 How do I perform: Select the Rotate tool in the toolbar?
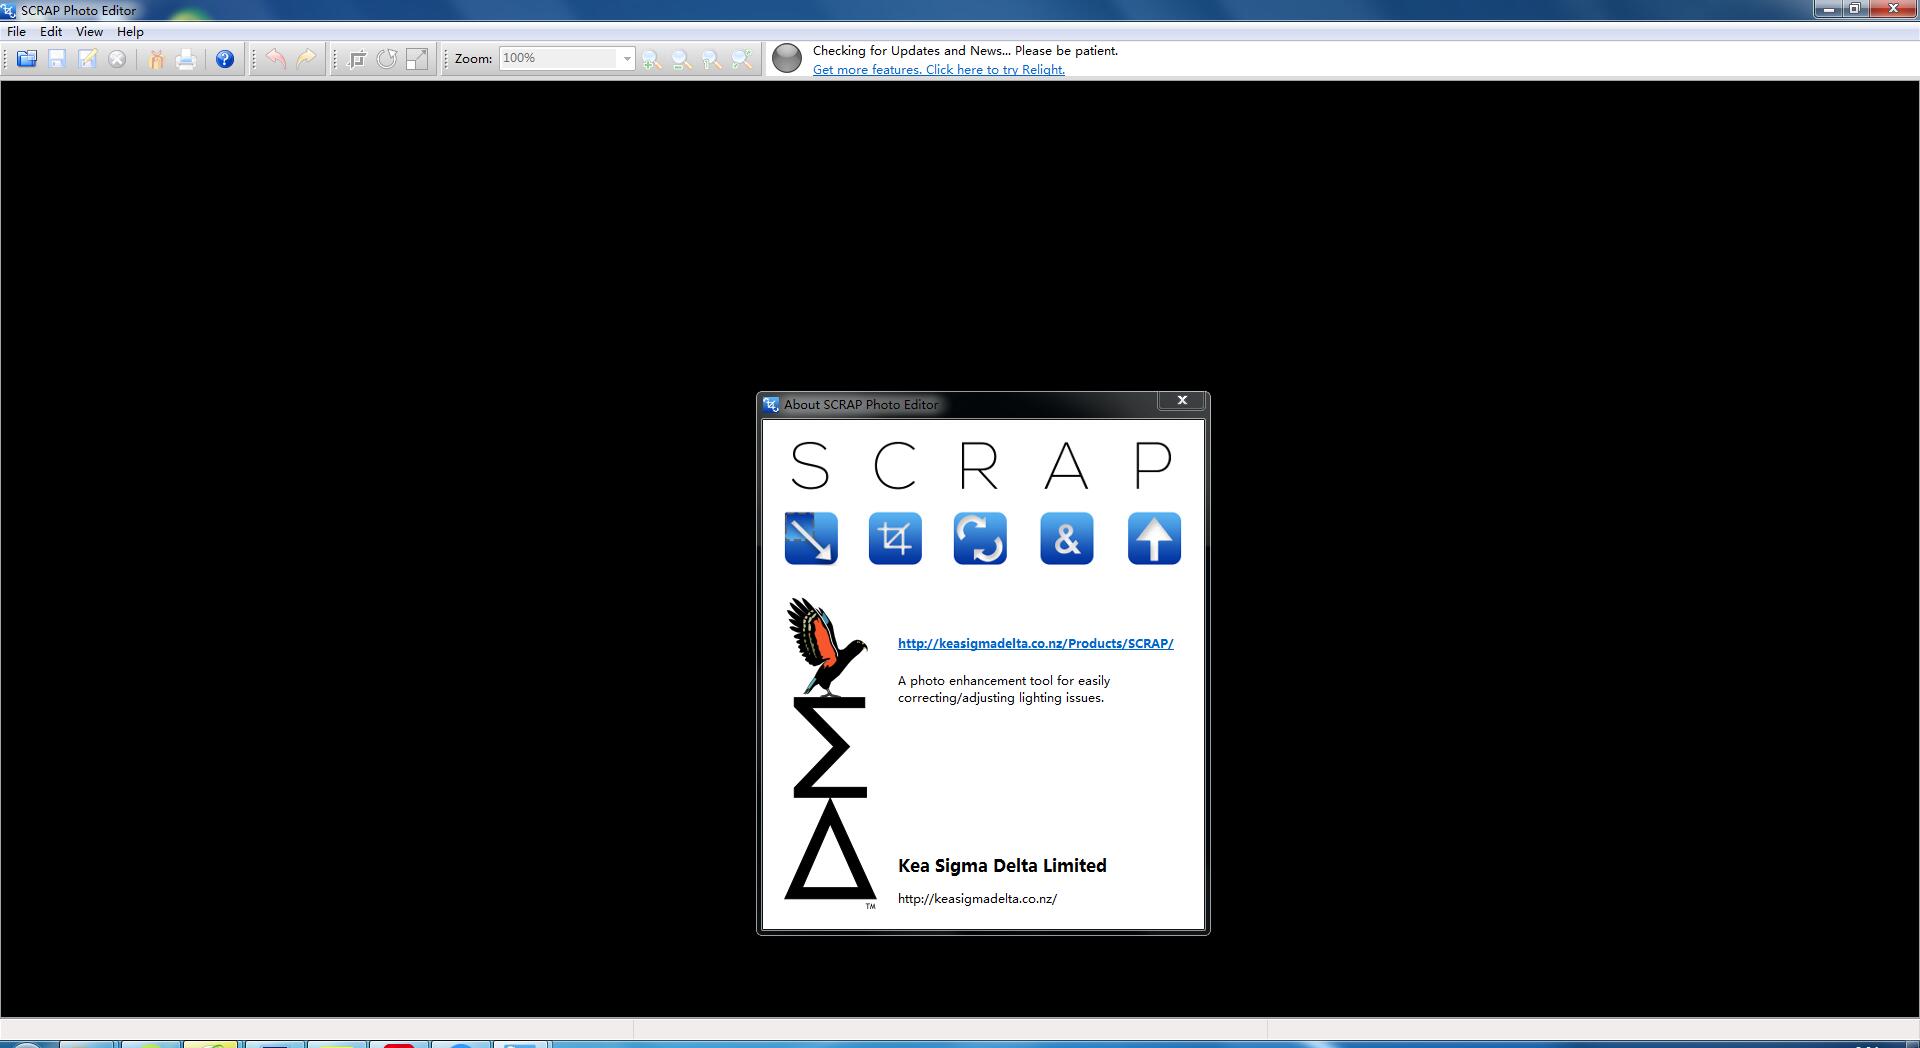(x=387, y=59)
